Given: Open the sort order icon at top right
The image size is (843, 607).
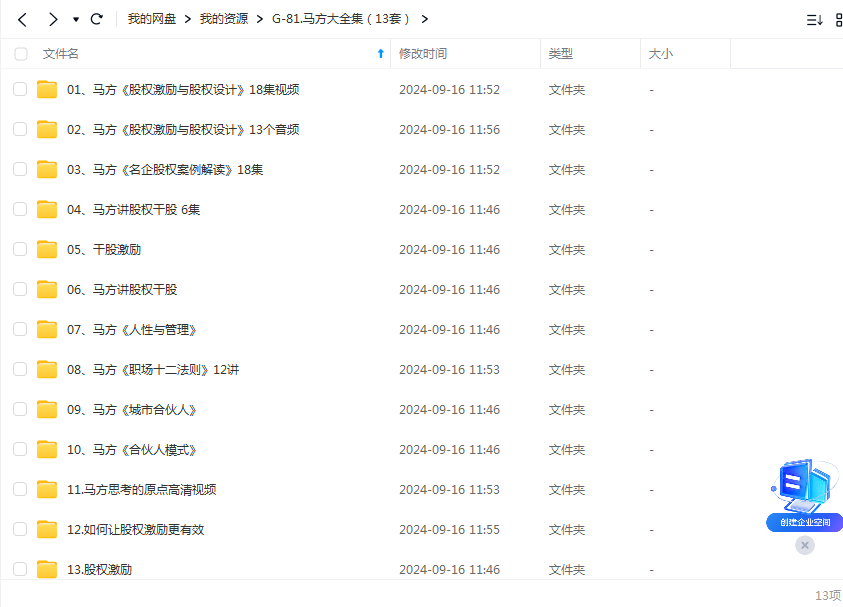Looking at the screenshot, I should click(x=813, y=19).
